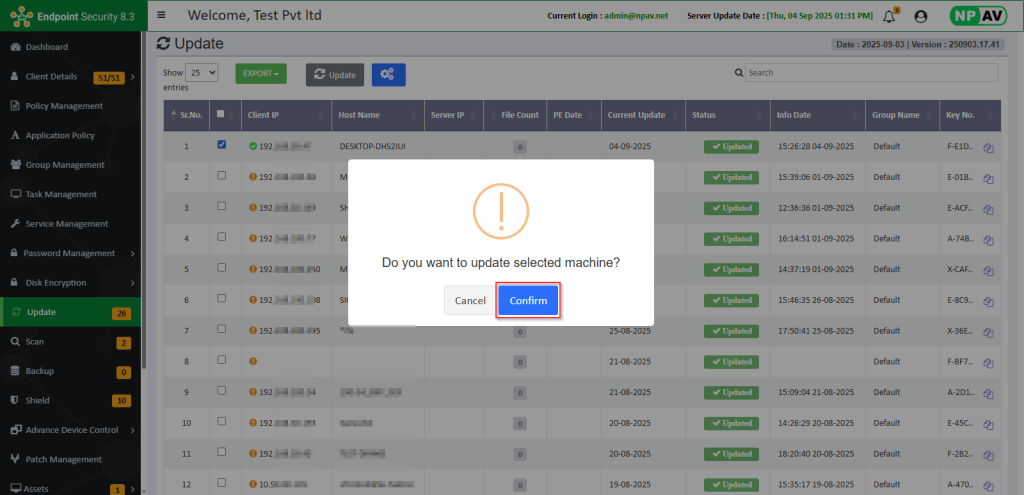Image resolution: width=1024 pixels, height=495 pixels.
Task: Toggle the hamburger sidebar menu icon
Action: (162, 15)
